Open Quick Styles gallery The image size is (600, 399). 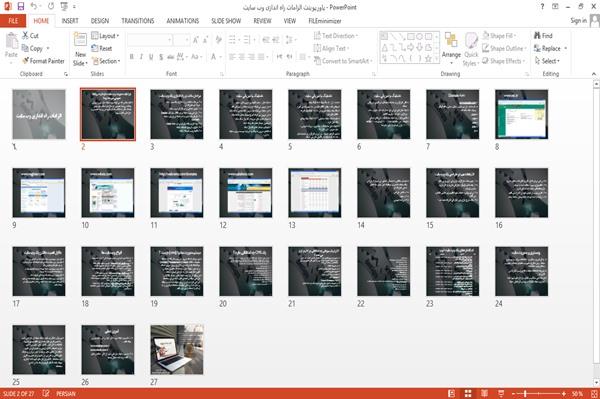pos(471,49)
